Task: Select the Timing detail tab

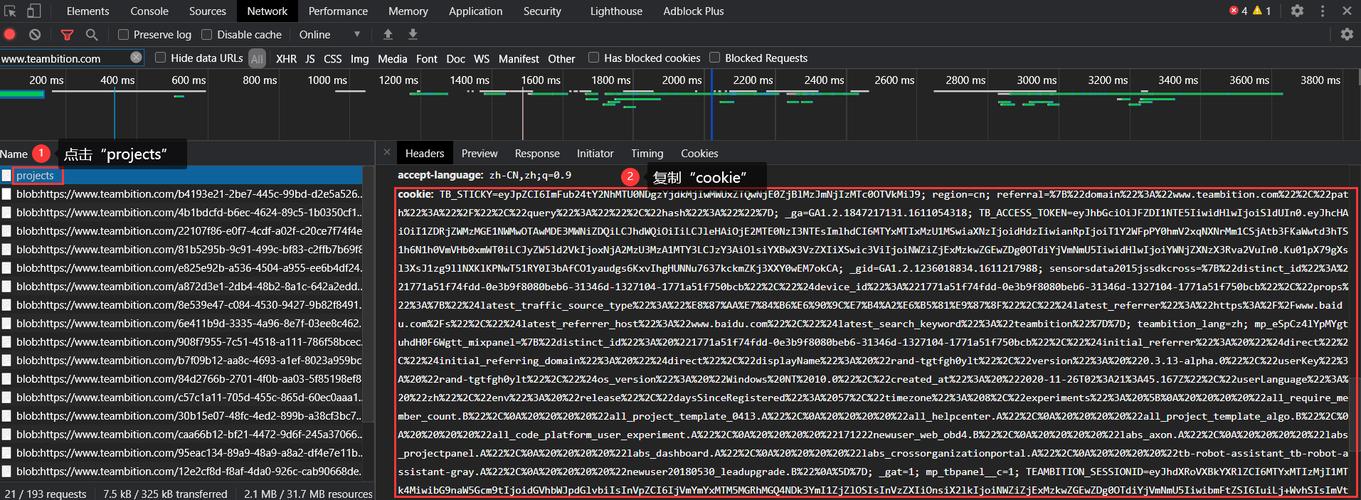Action: tap(647, 153)
